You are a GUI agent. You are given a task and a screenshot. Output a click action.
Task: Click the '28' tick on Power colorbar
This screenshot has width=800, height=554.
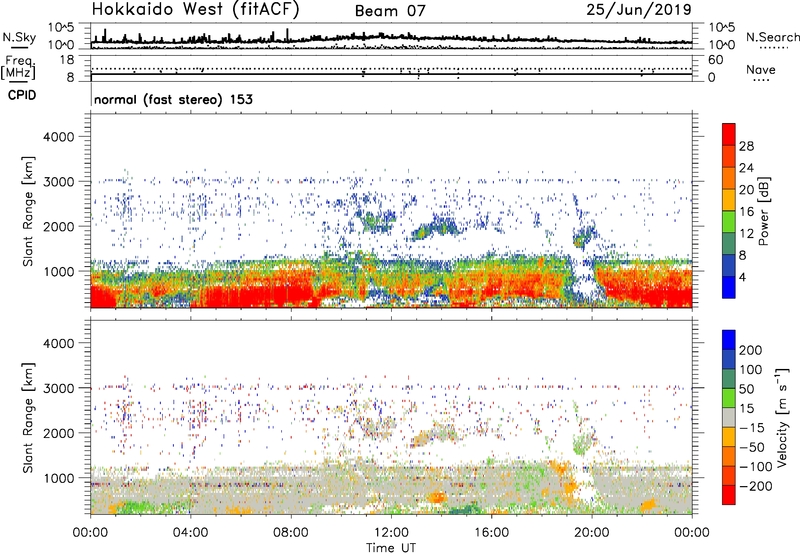point(746,146)
